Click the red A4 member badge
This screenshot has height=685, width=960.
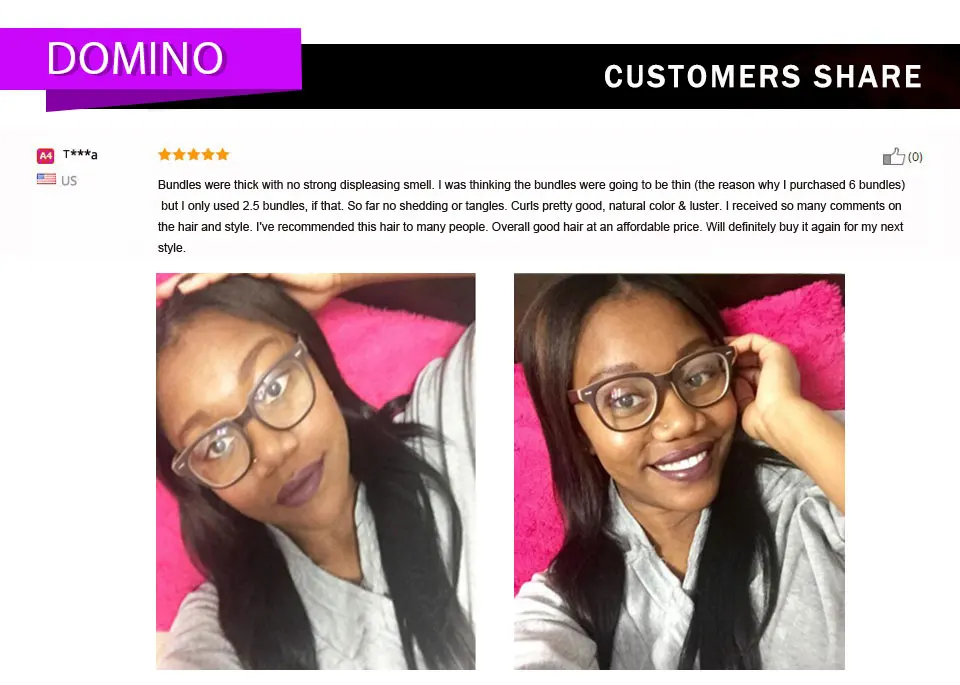coord(45,155)
